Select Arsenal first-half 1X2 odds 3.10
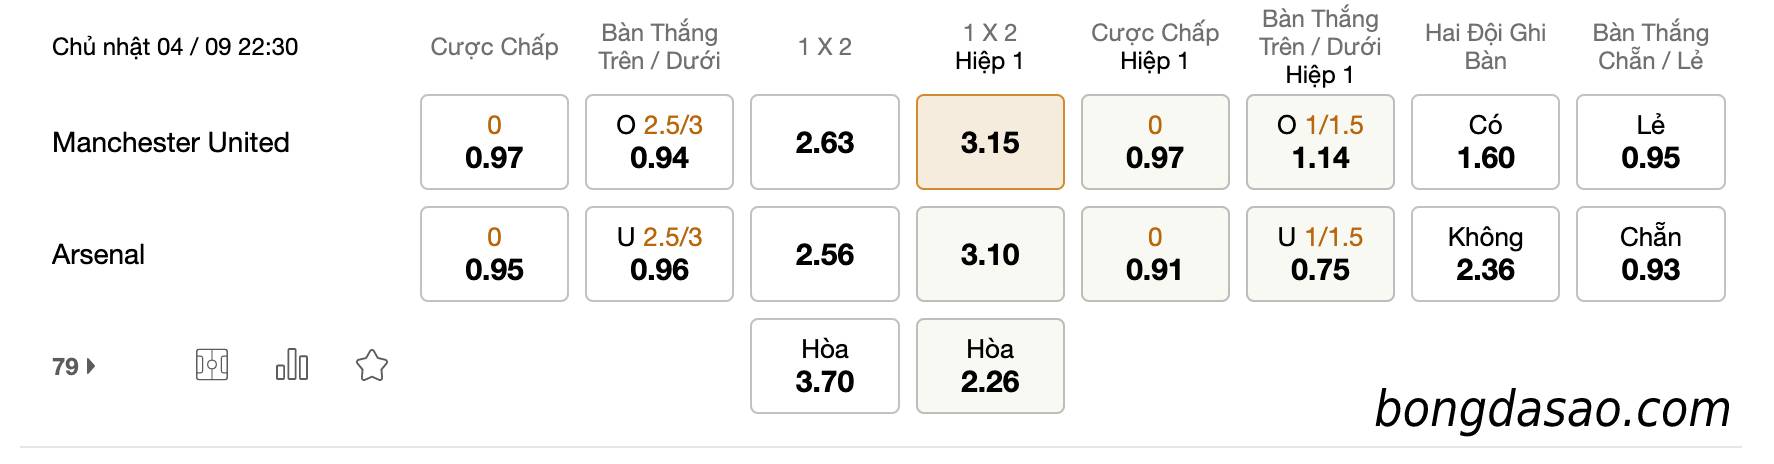Viewport: 1774px width, 464px height. (x=990, y=254)
